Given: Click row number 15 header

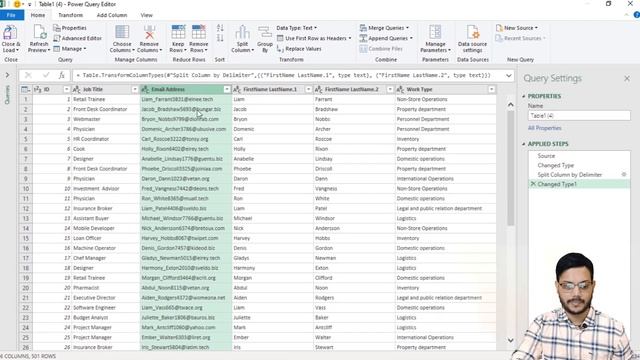Looking at the screenshot, I should 26,238.
